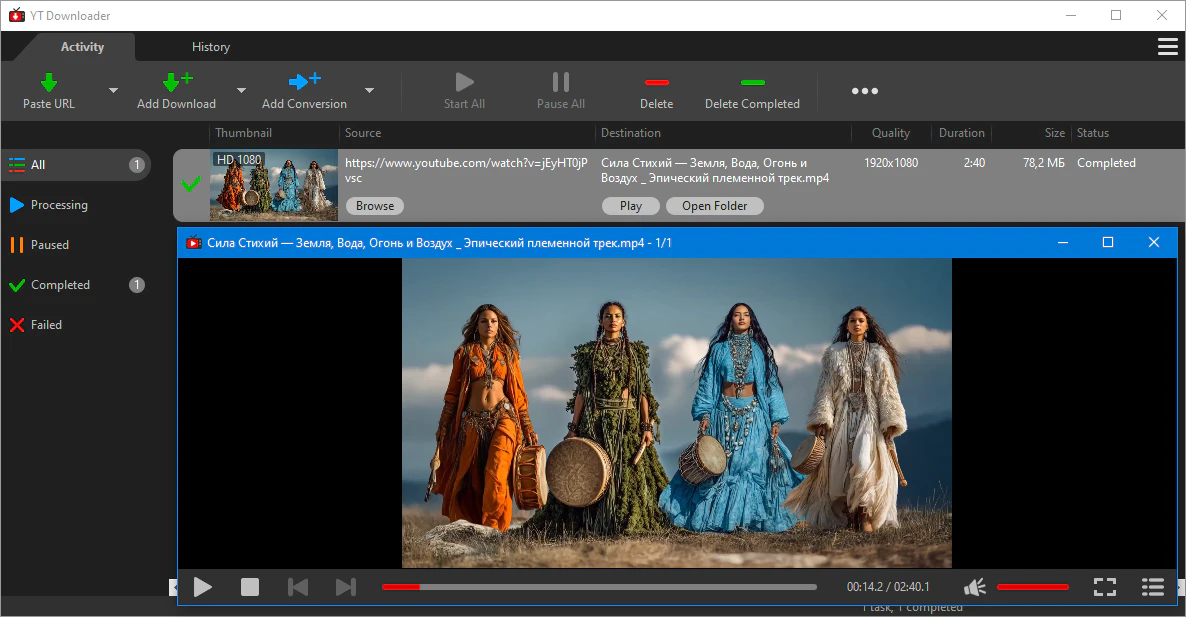Open the hamburger main menu
This screenshot has height=617, width=1186.
point(1167,47)
